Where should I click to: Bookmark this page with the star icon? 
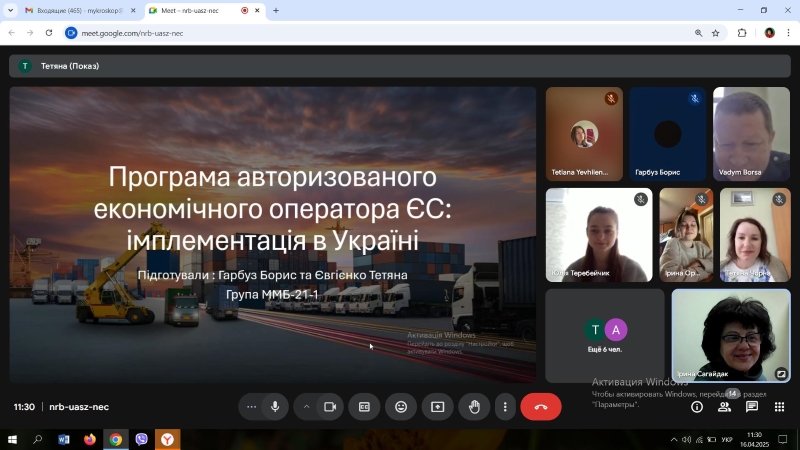pyautogui.click(x=716, y=33)
